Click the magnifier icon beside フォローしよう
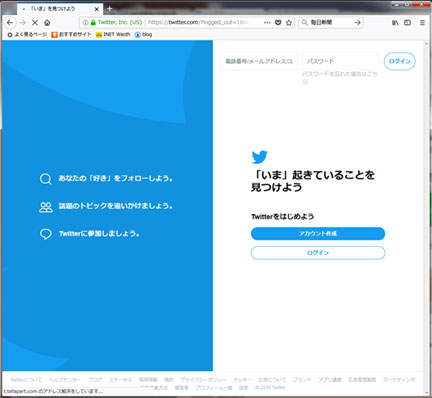The width and height of the screenshot is (432, 398). [46, 179]
